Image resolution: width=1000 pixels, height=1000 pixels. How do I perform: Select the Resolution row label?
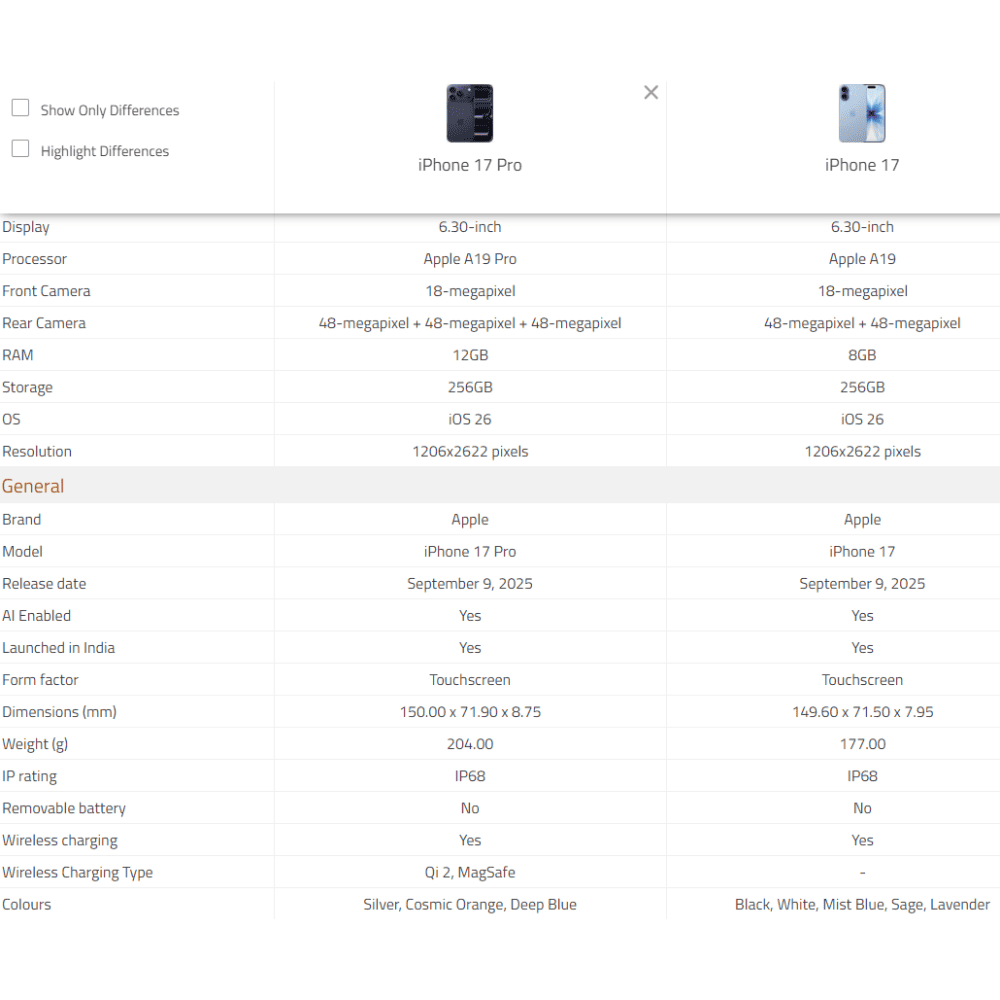click(37, 451)
